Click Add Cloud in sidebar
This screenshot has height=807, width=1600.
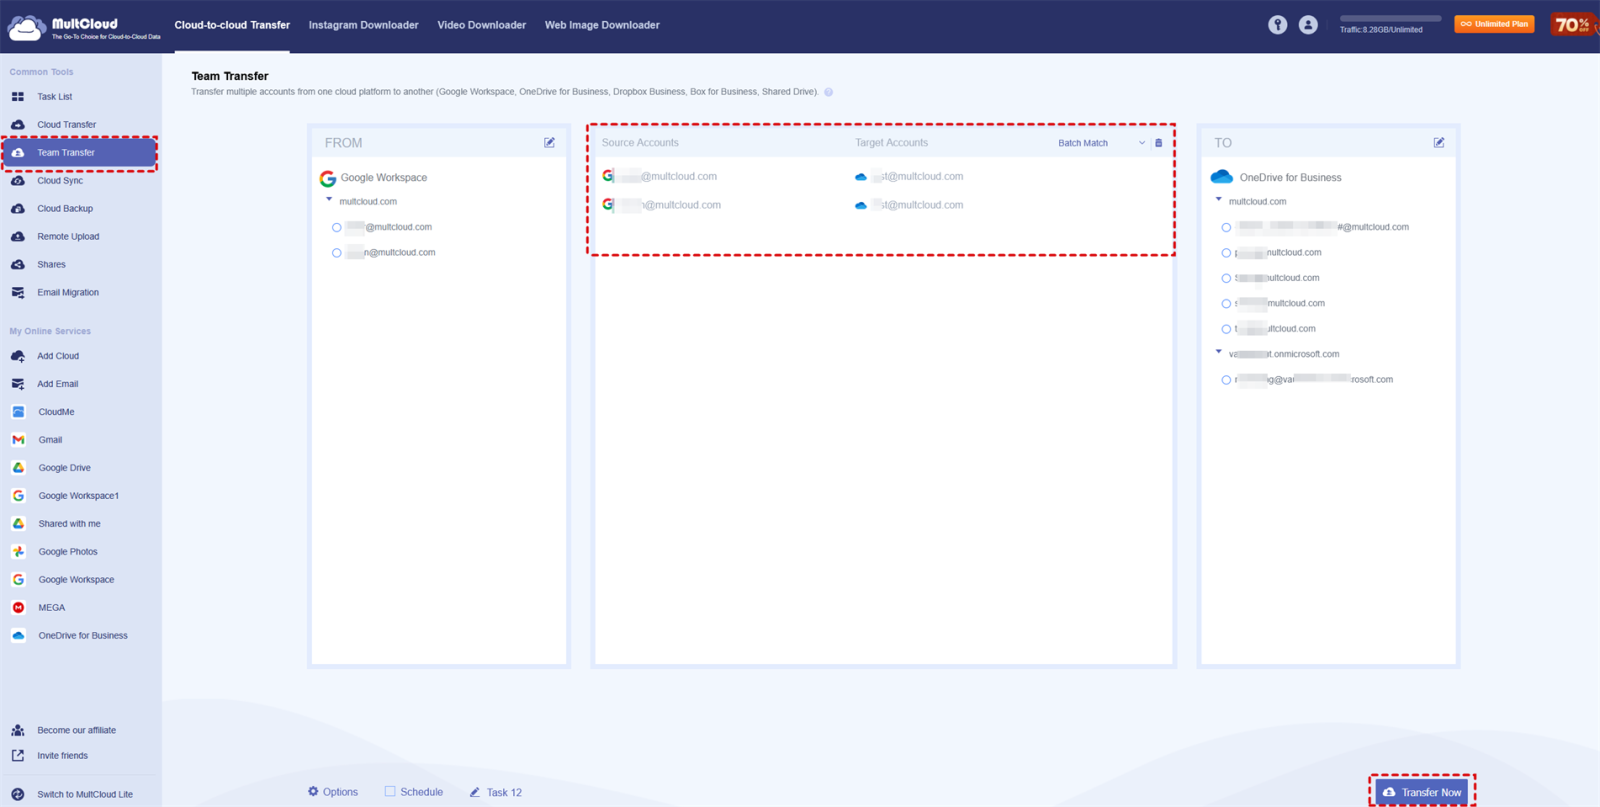point(58,356)
